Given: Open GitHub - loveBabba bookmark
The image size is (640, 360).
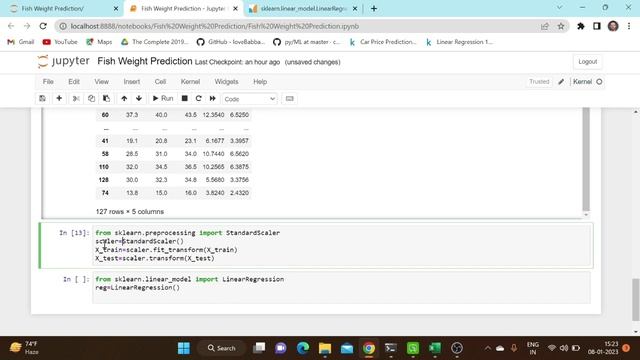Looking at the screenshot, I should pos(231,42).
